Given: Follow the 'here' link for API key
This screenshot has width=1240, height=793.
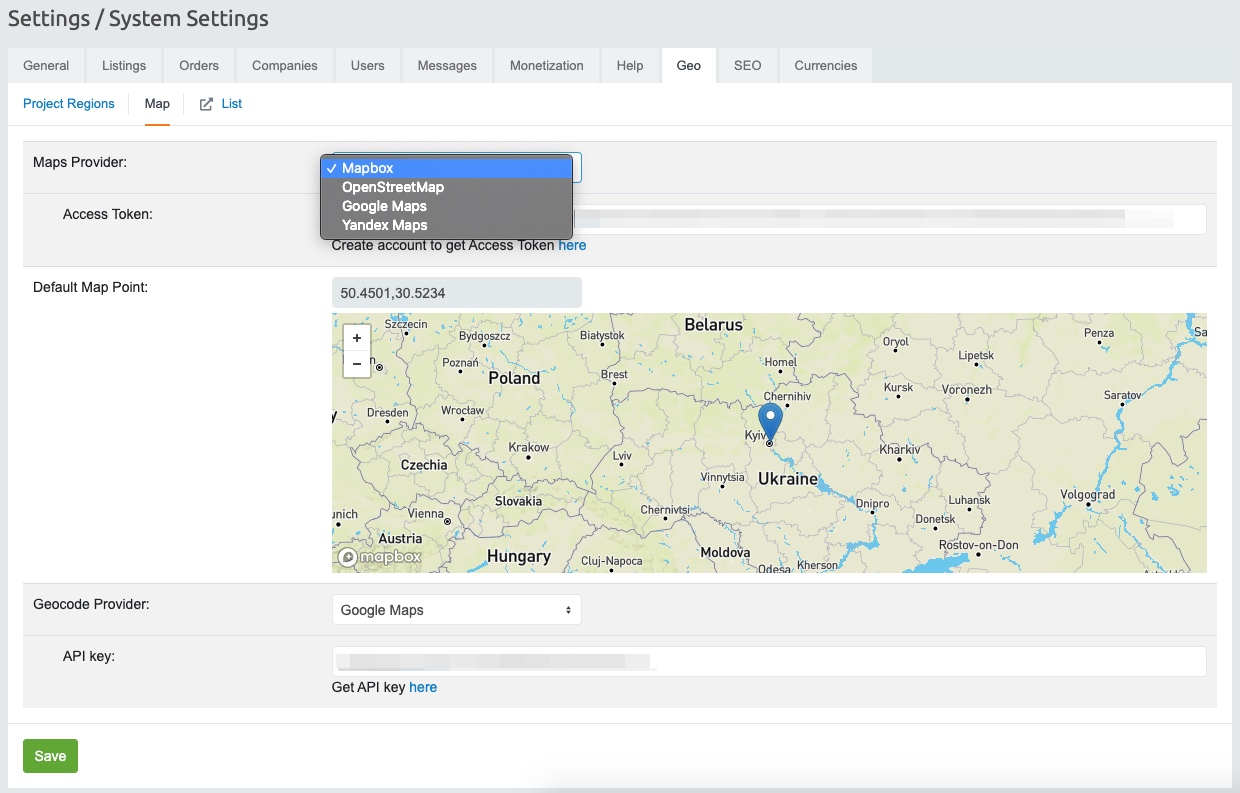Looking at the screenshot, I should click(423, 687).
